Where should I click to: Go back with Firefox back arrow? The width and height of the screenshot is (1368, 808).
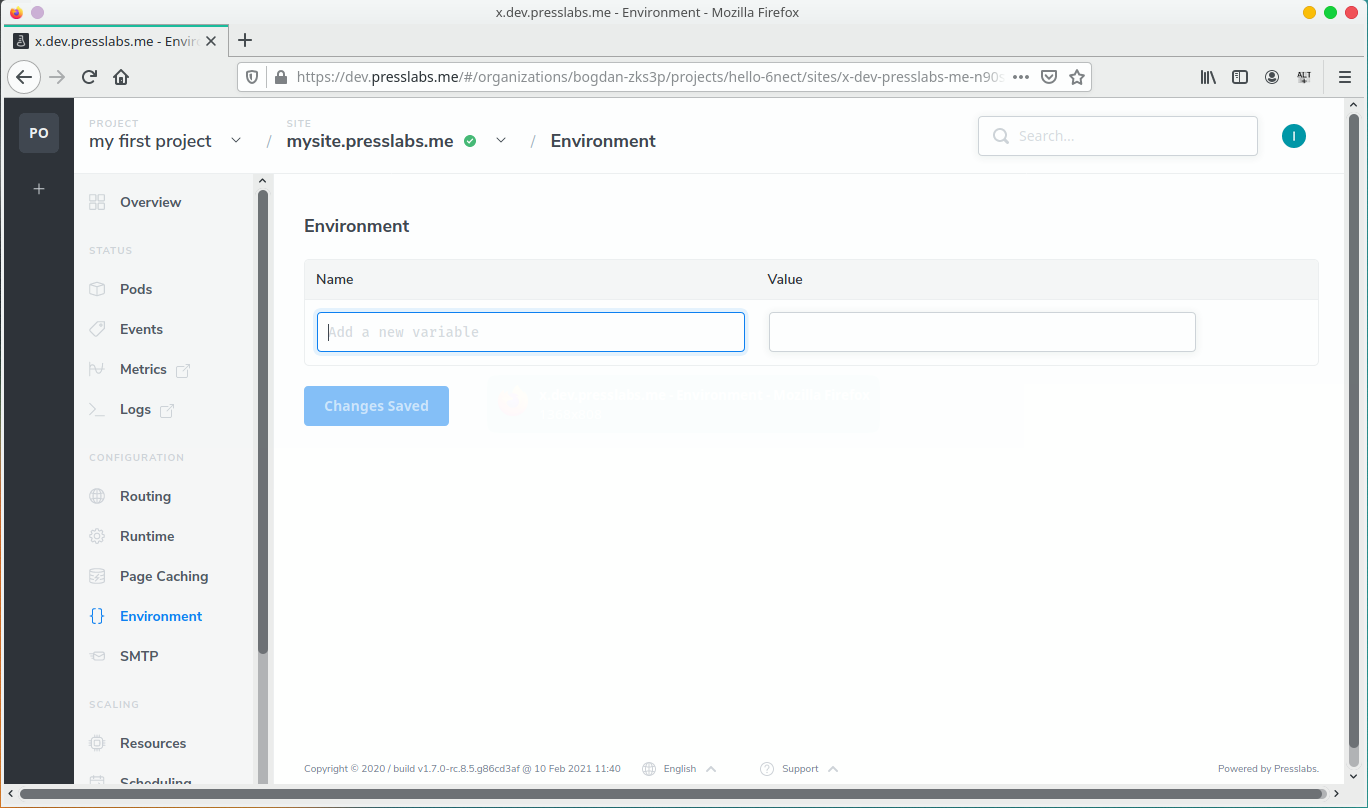[x=24, y=77]
